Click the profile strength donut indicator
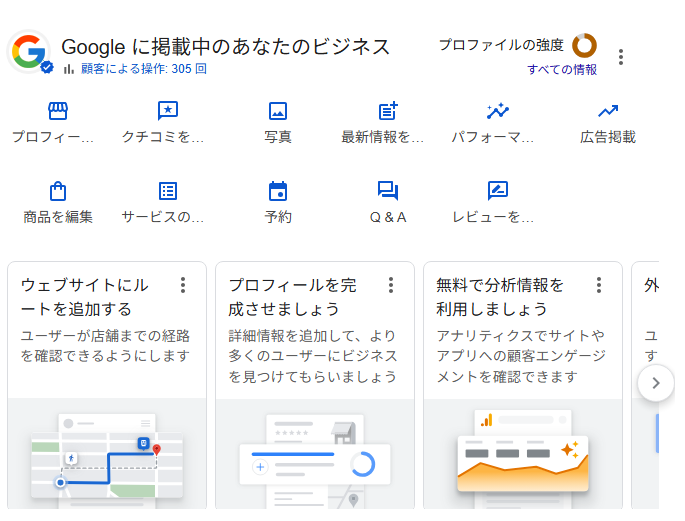The image size is (685, 521). [x=584, y=45]
